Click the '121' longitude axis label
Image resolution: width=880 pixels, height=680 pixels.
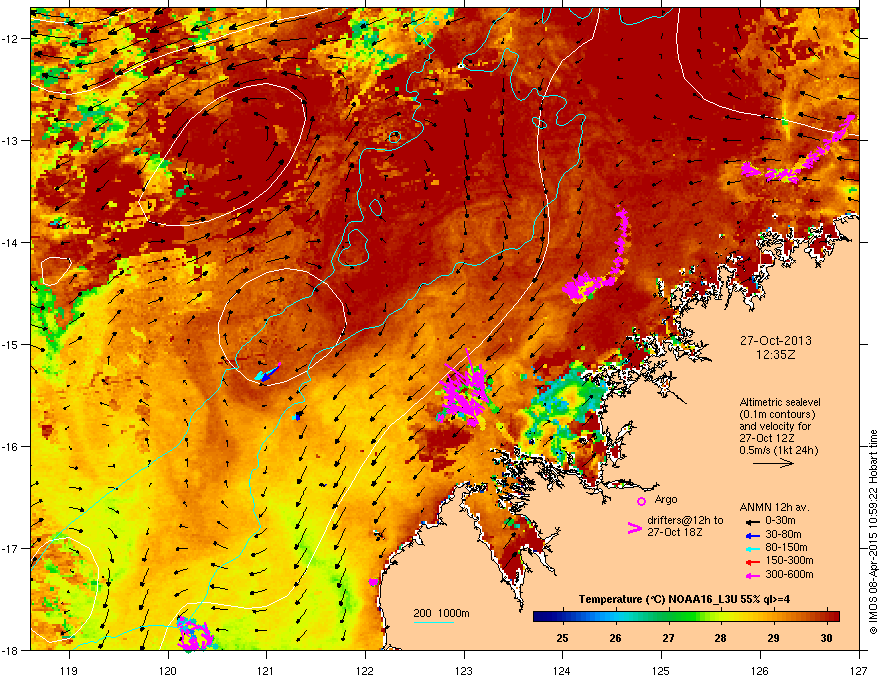pos(266,670)
